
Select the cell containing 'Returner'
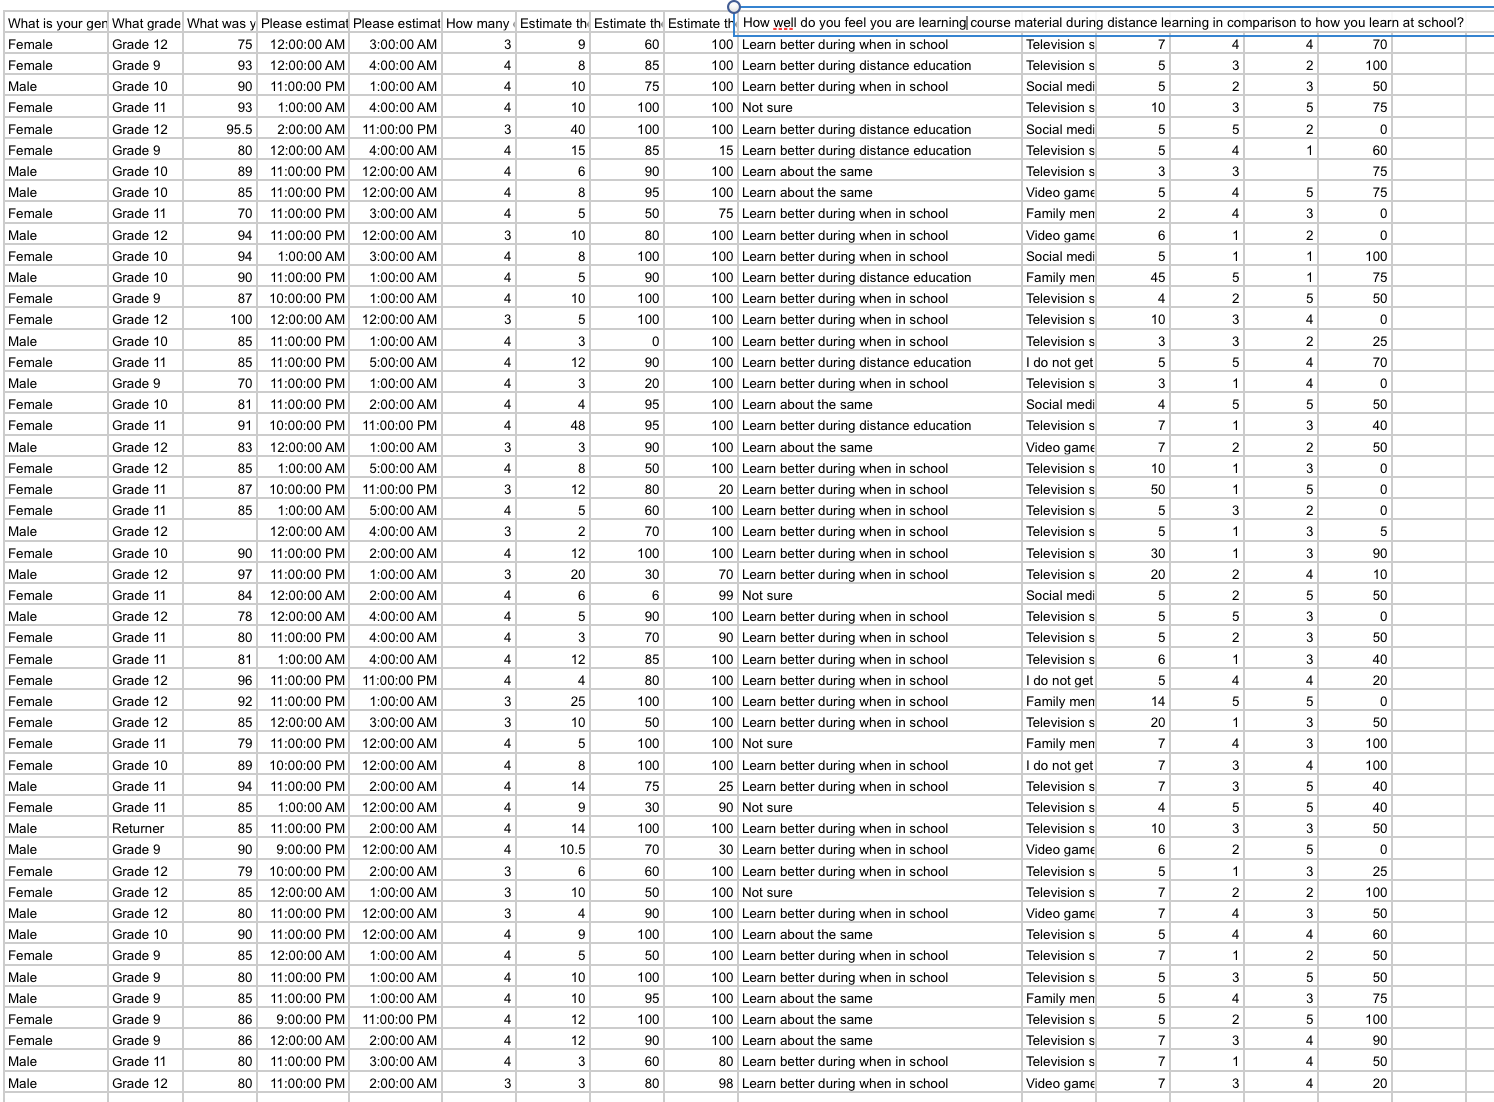click(x=143, y=828)
